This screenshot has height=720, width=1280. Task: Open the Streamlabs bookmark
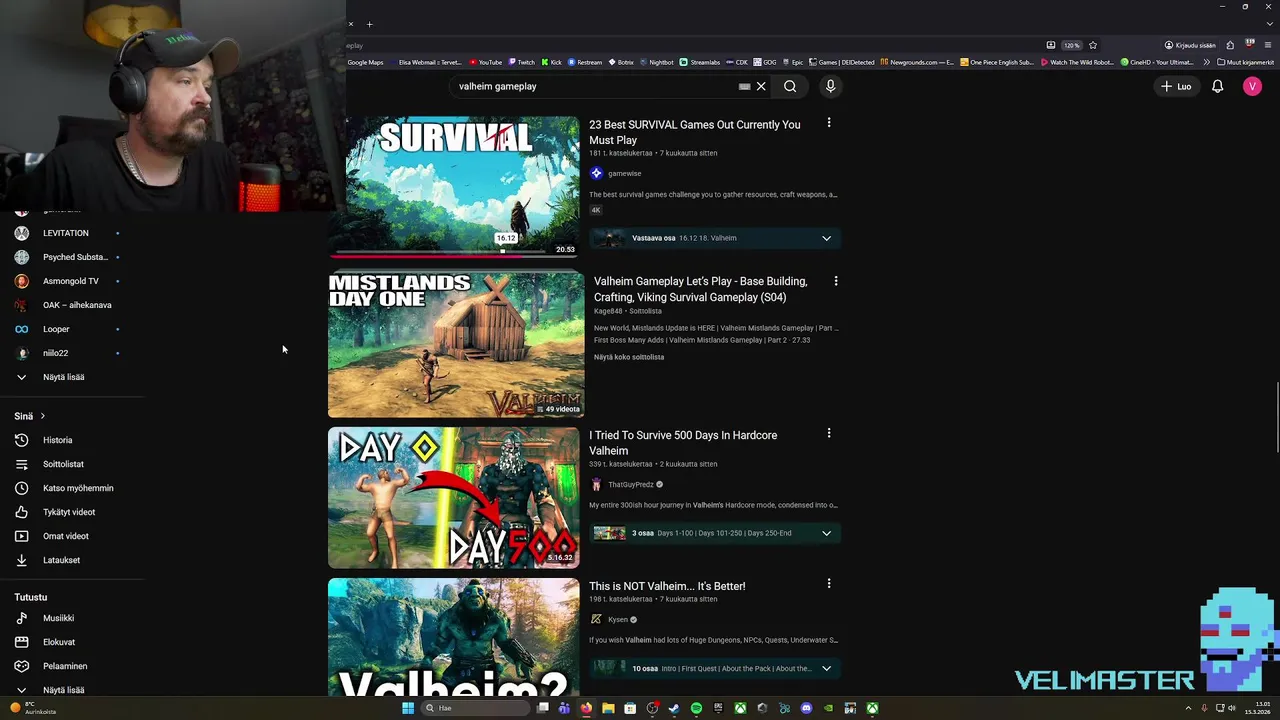coord(699,62)
